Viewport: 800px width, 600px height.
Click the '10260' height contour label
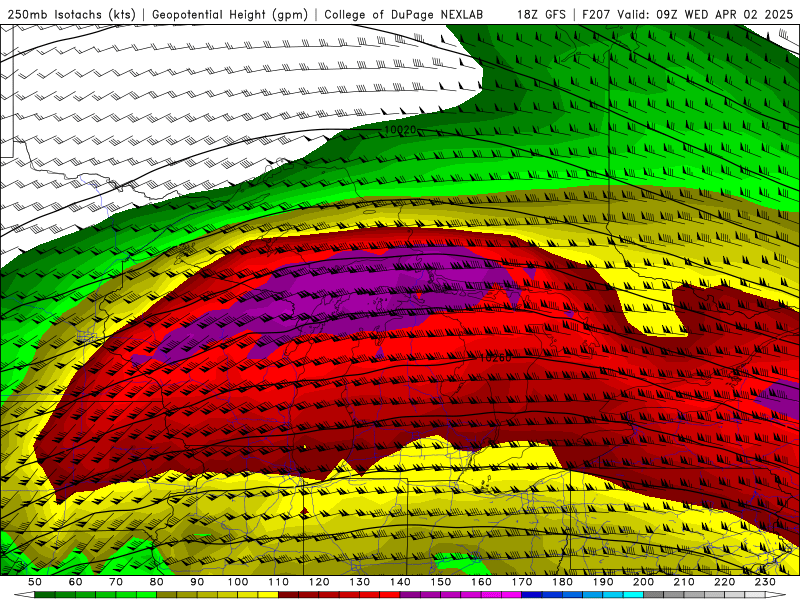coord(495,358)
